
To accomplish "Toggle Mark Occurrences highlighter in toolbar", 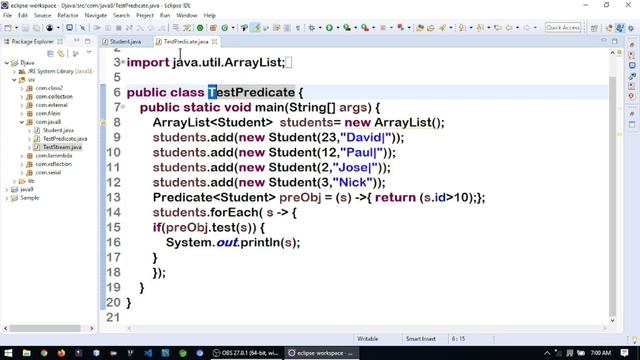I will pyautogui.click(x=256, y=28).
